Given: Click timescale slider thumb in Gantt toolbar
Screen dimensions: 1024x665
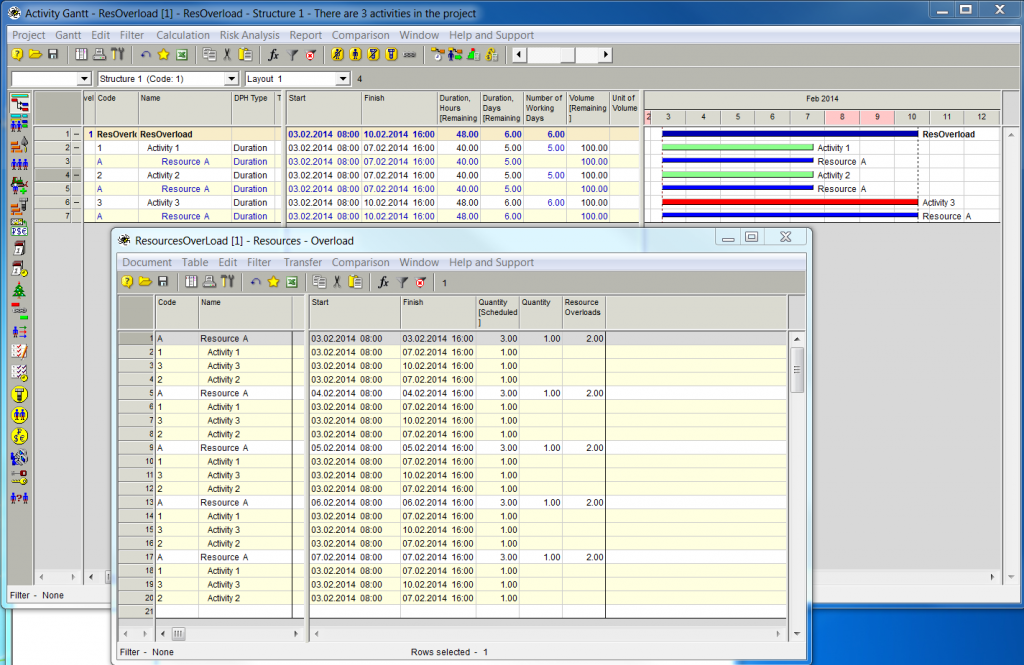Looking at the screenshot, I should coord(567,55).
